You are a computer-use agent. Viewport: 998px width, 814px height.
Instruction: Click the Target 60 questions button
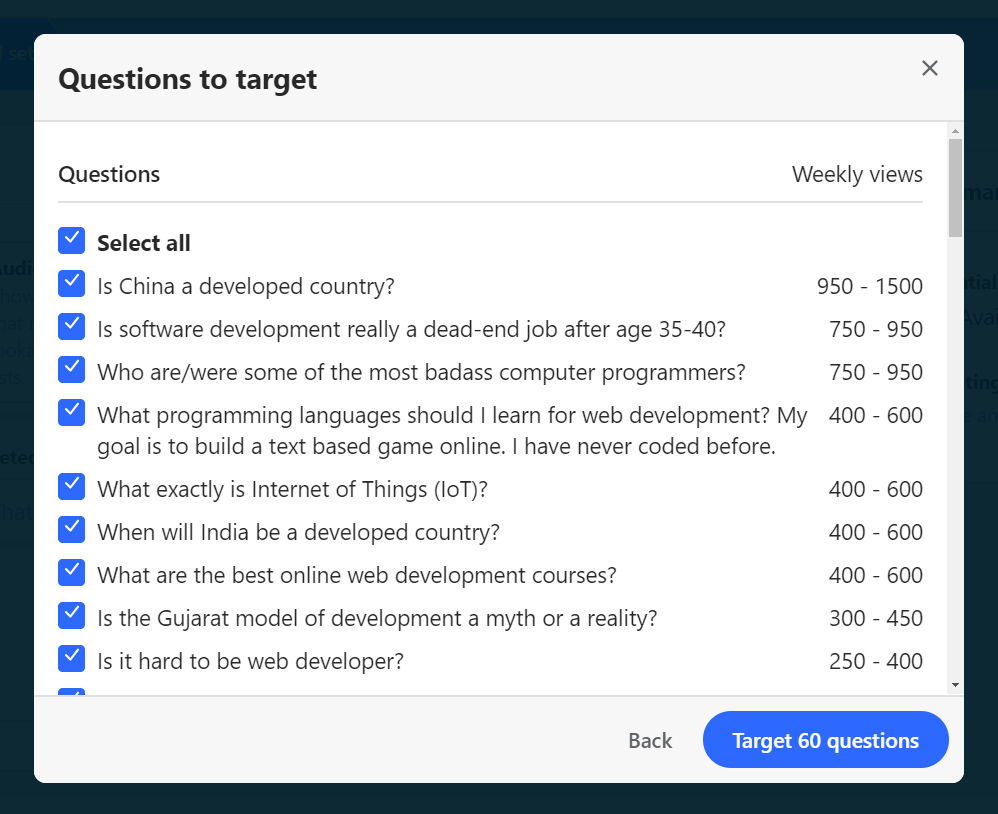pyautogui.click(x=825, y=740)
